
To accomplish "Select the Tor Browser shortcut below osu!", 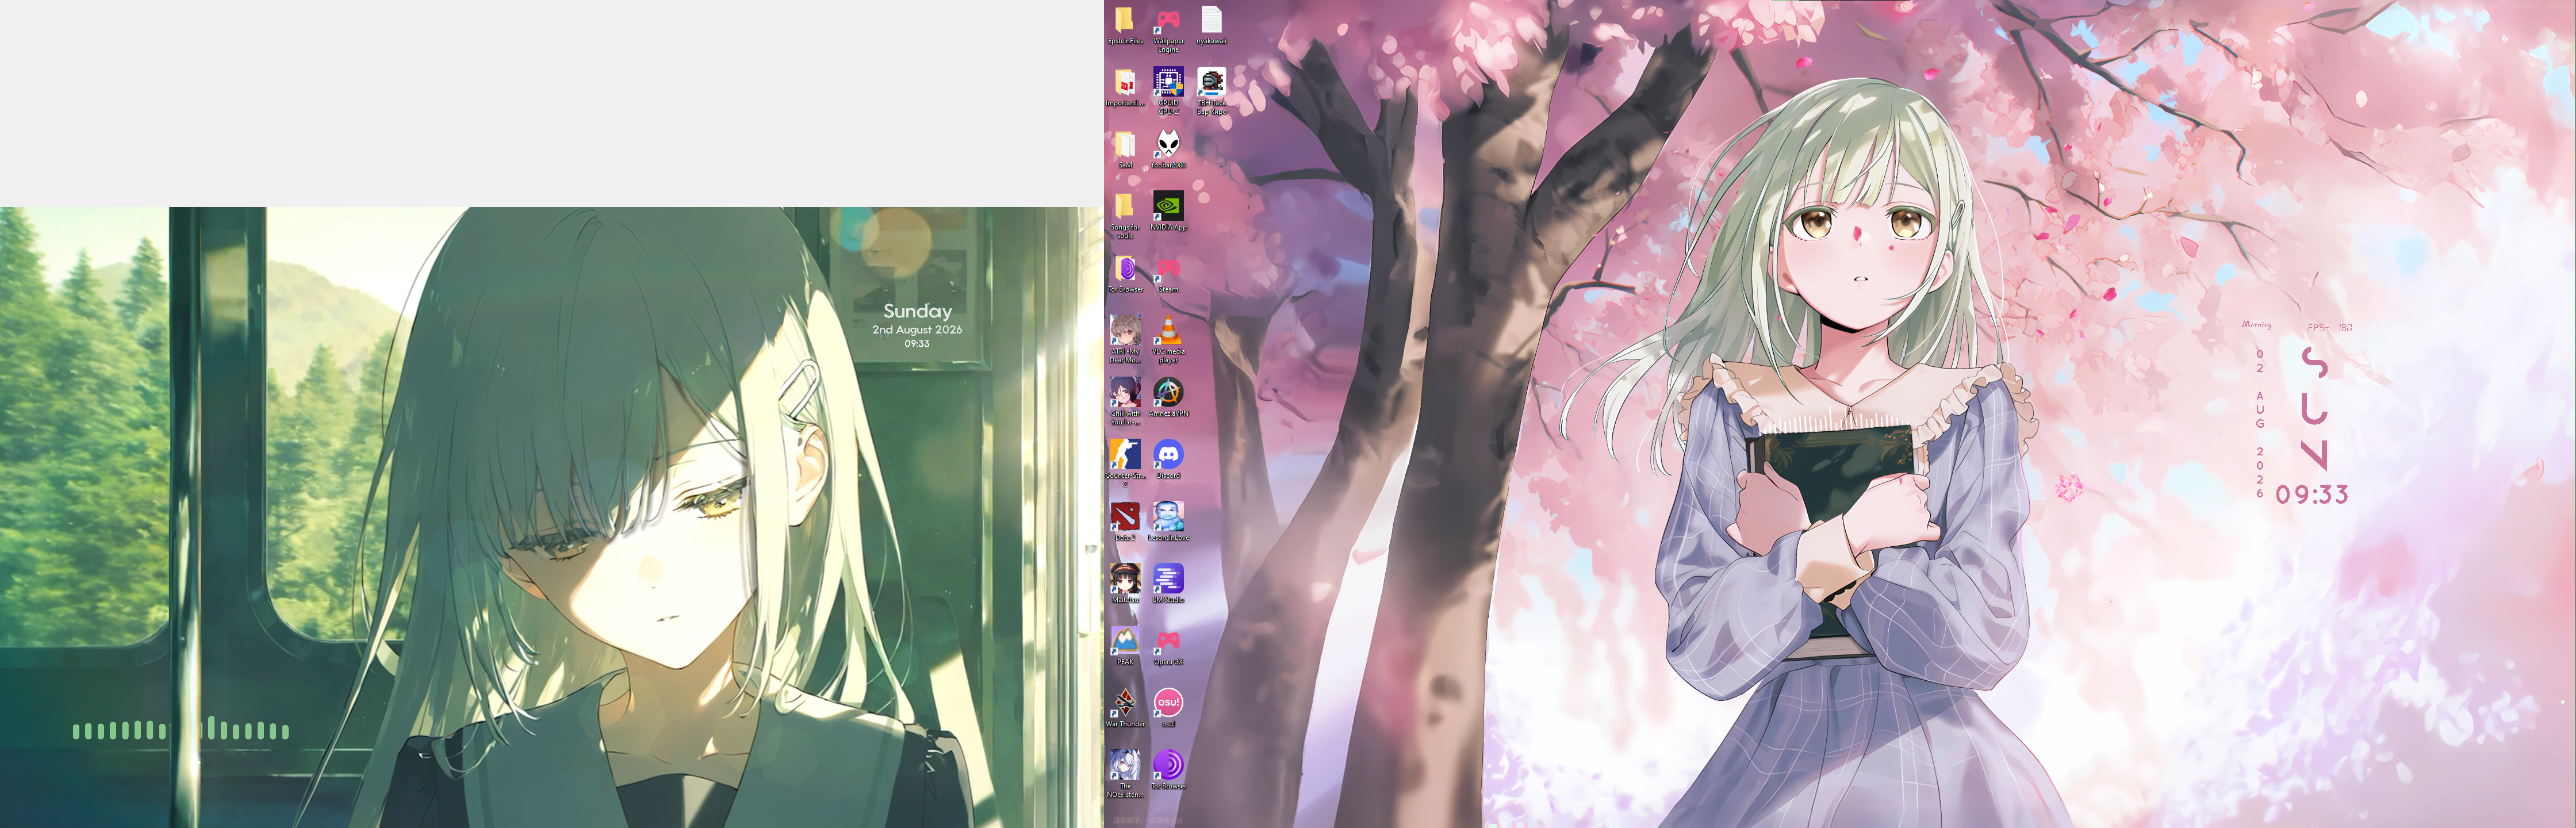I will point(1168,769).
